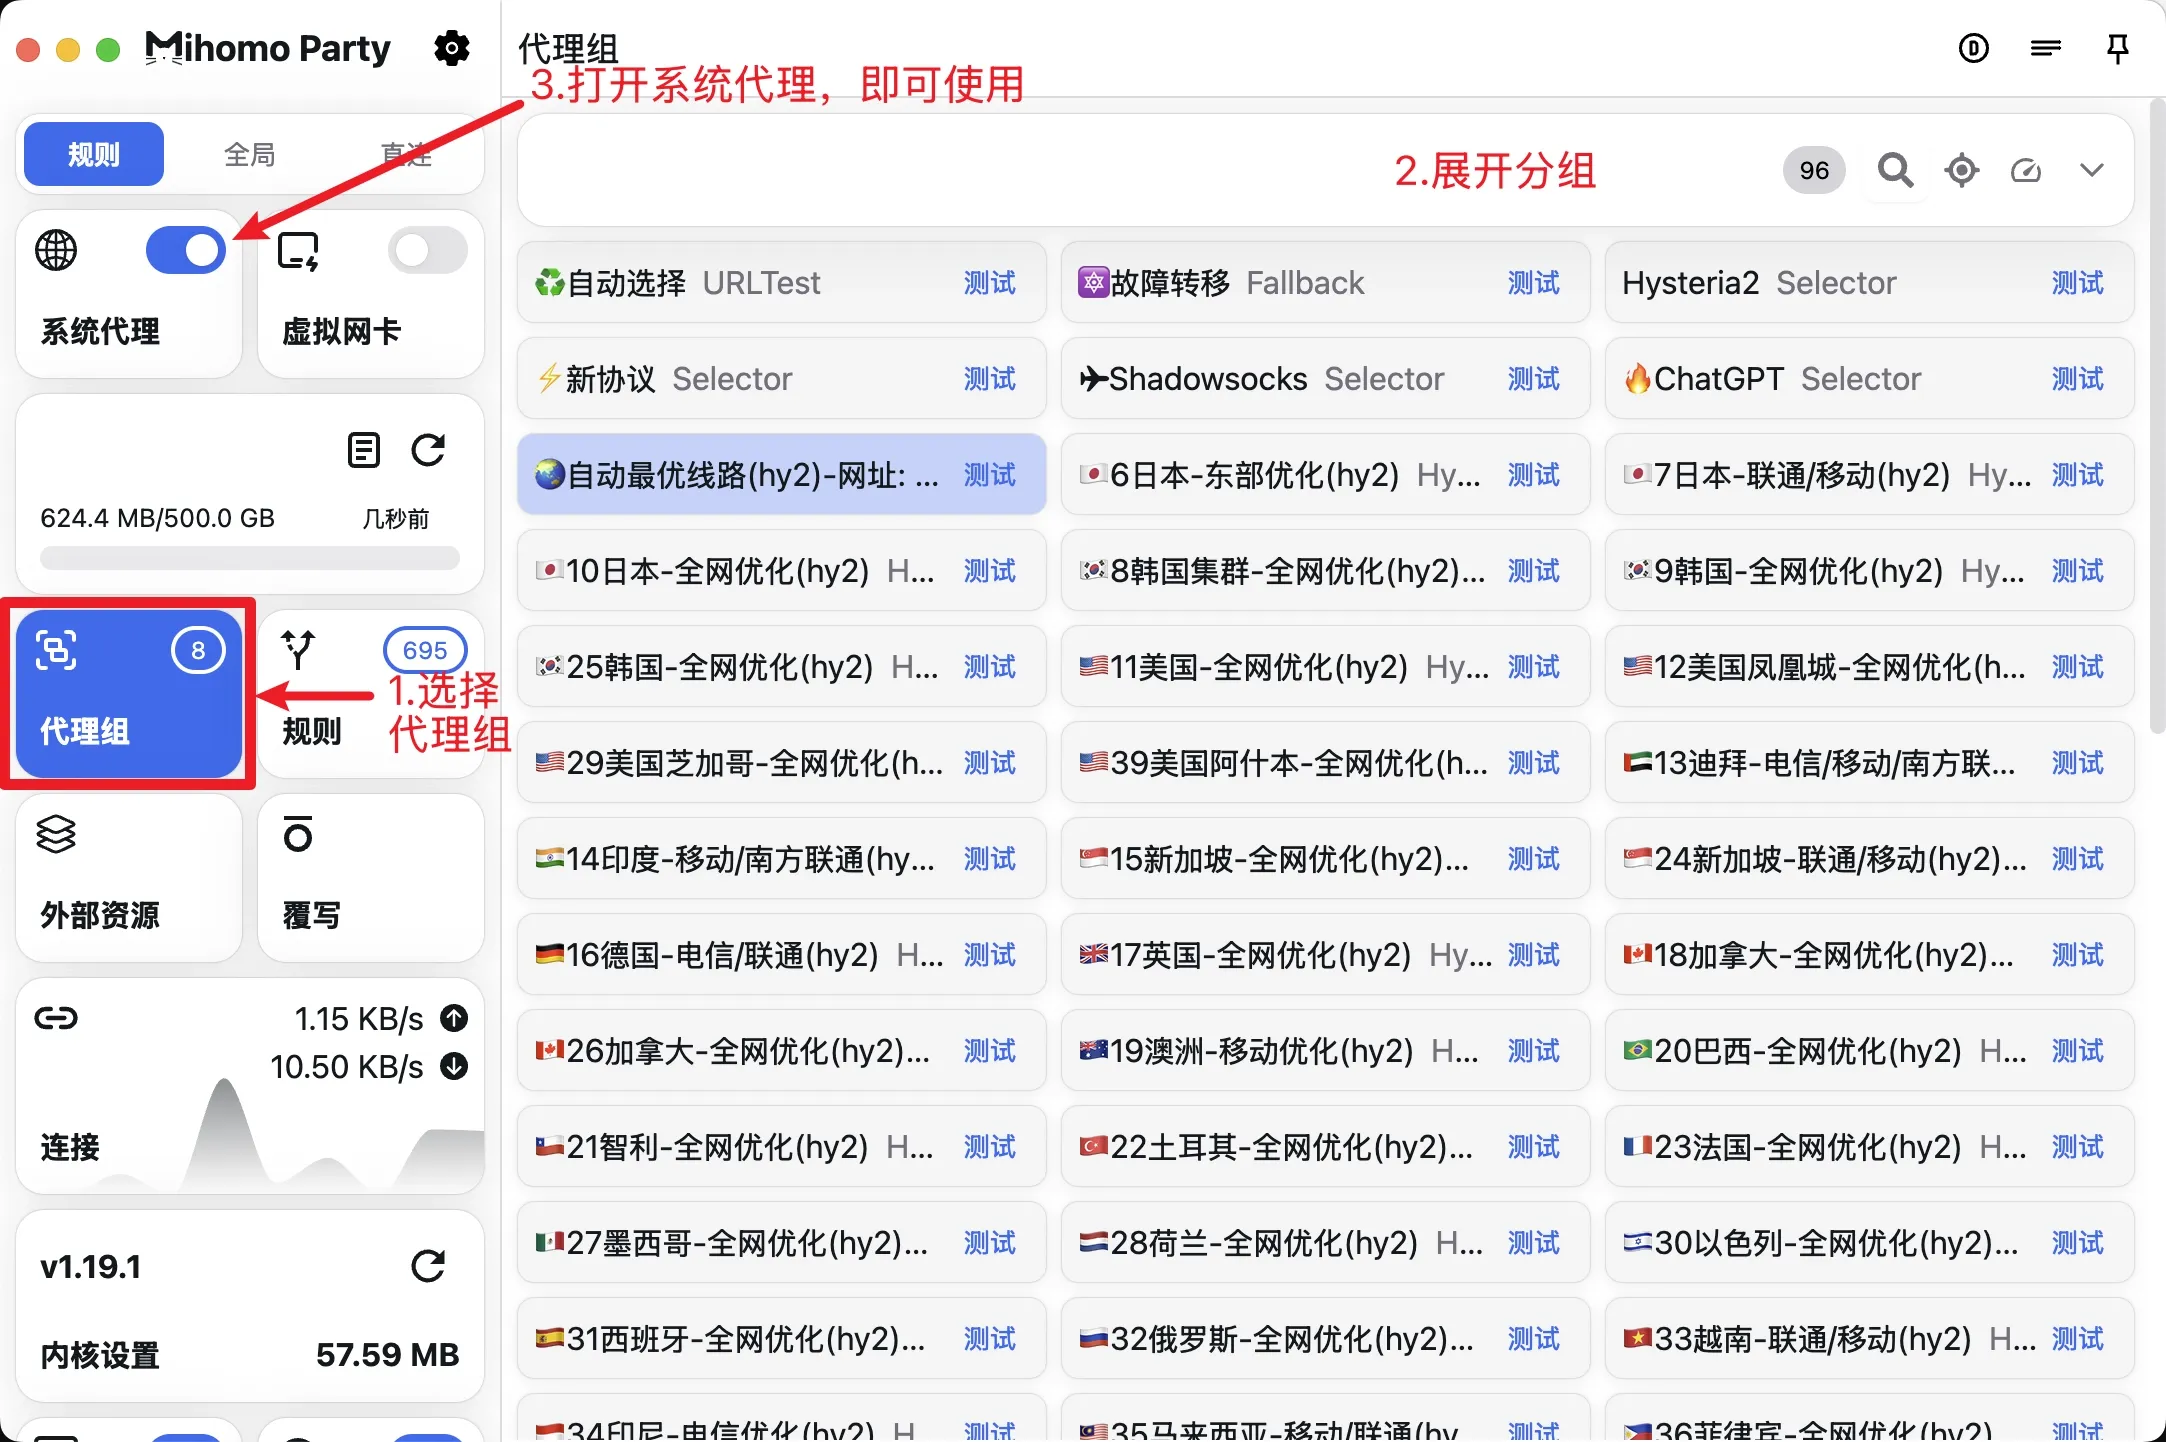Click the traffic usage progress bar
Image resolution: width=2166 pixels, height=1442 pixels.
coord(249,556)
